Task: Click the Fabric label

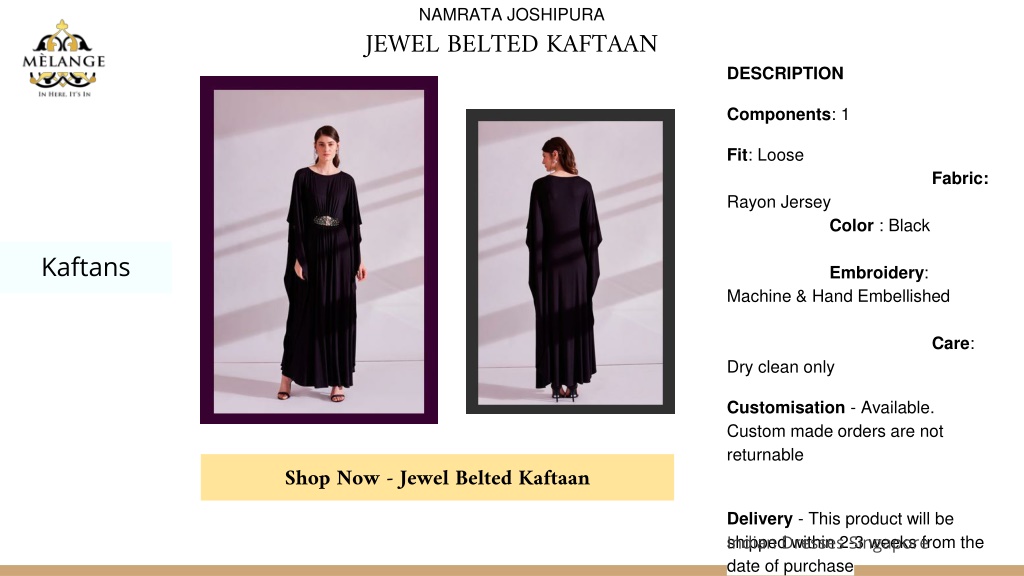Action: 960,178
